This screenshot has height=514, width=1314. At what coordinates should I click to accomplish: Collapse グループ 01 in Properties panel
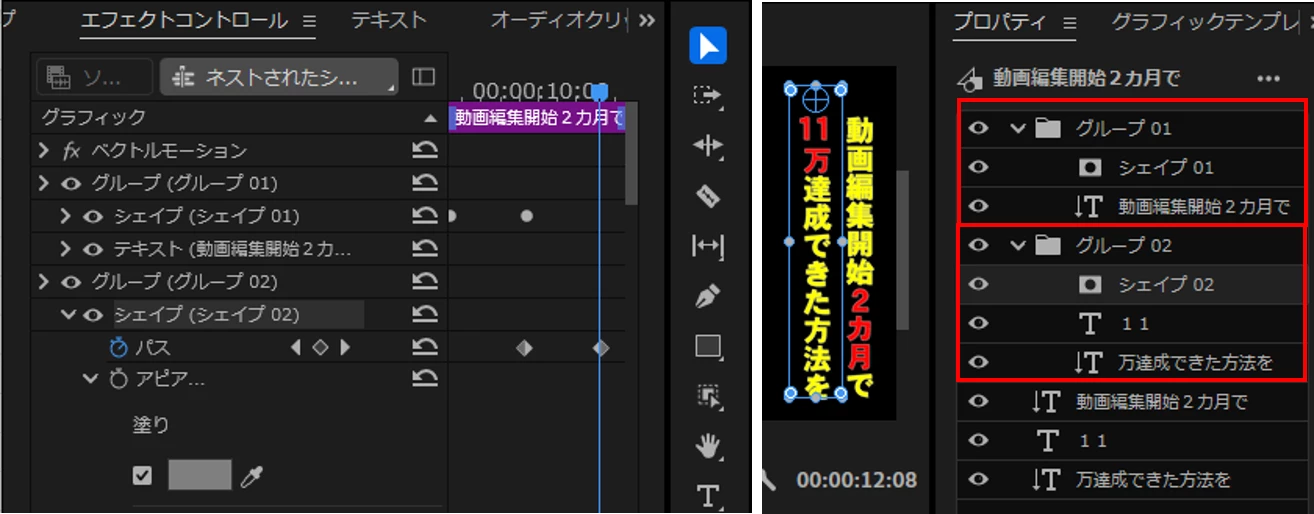pyautogui.click(x=1019, y=128)
